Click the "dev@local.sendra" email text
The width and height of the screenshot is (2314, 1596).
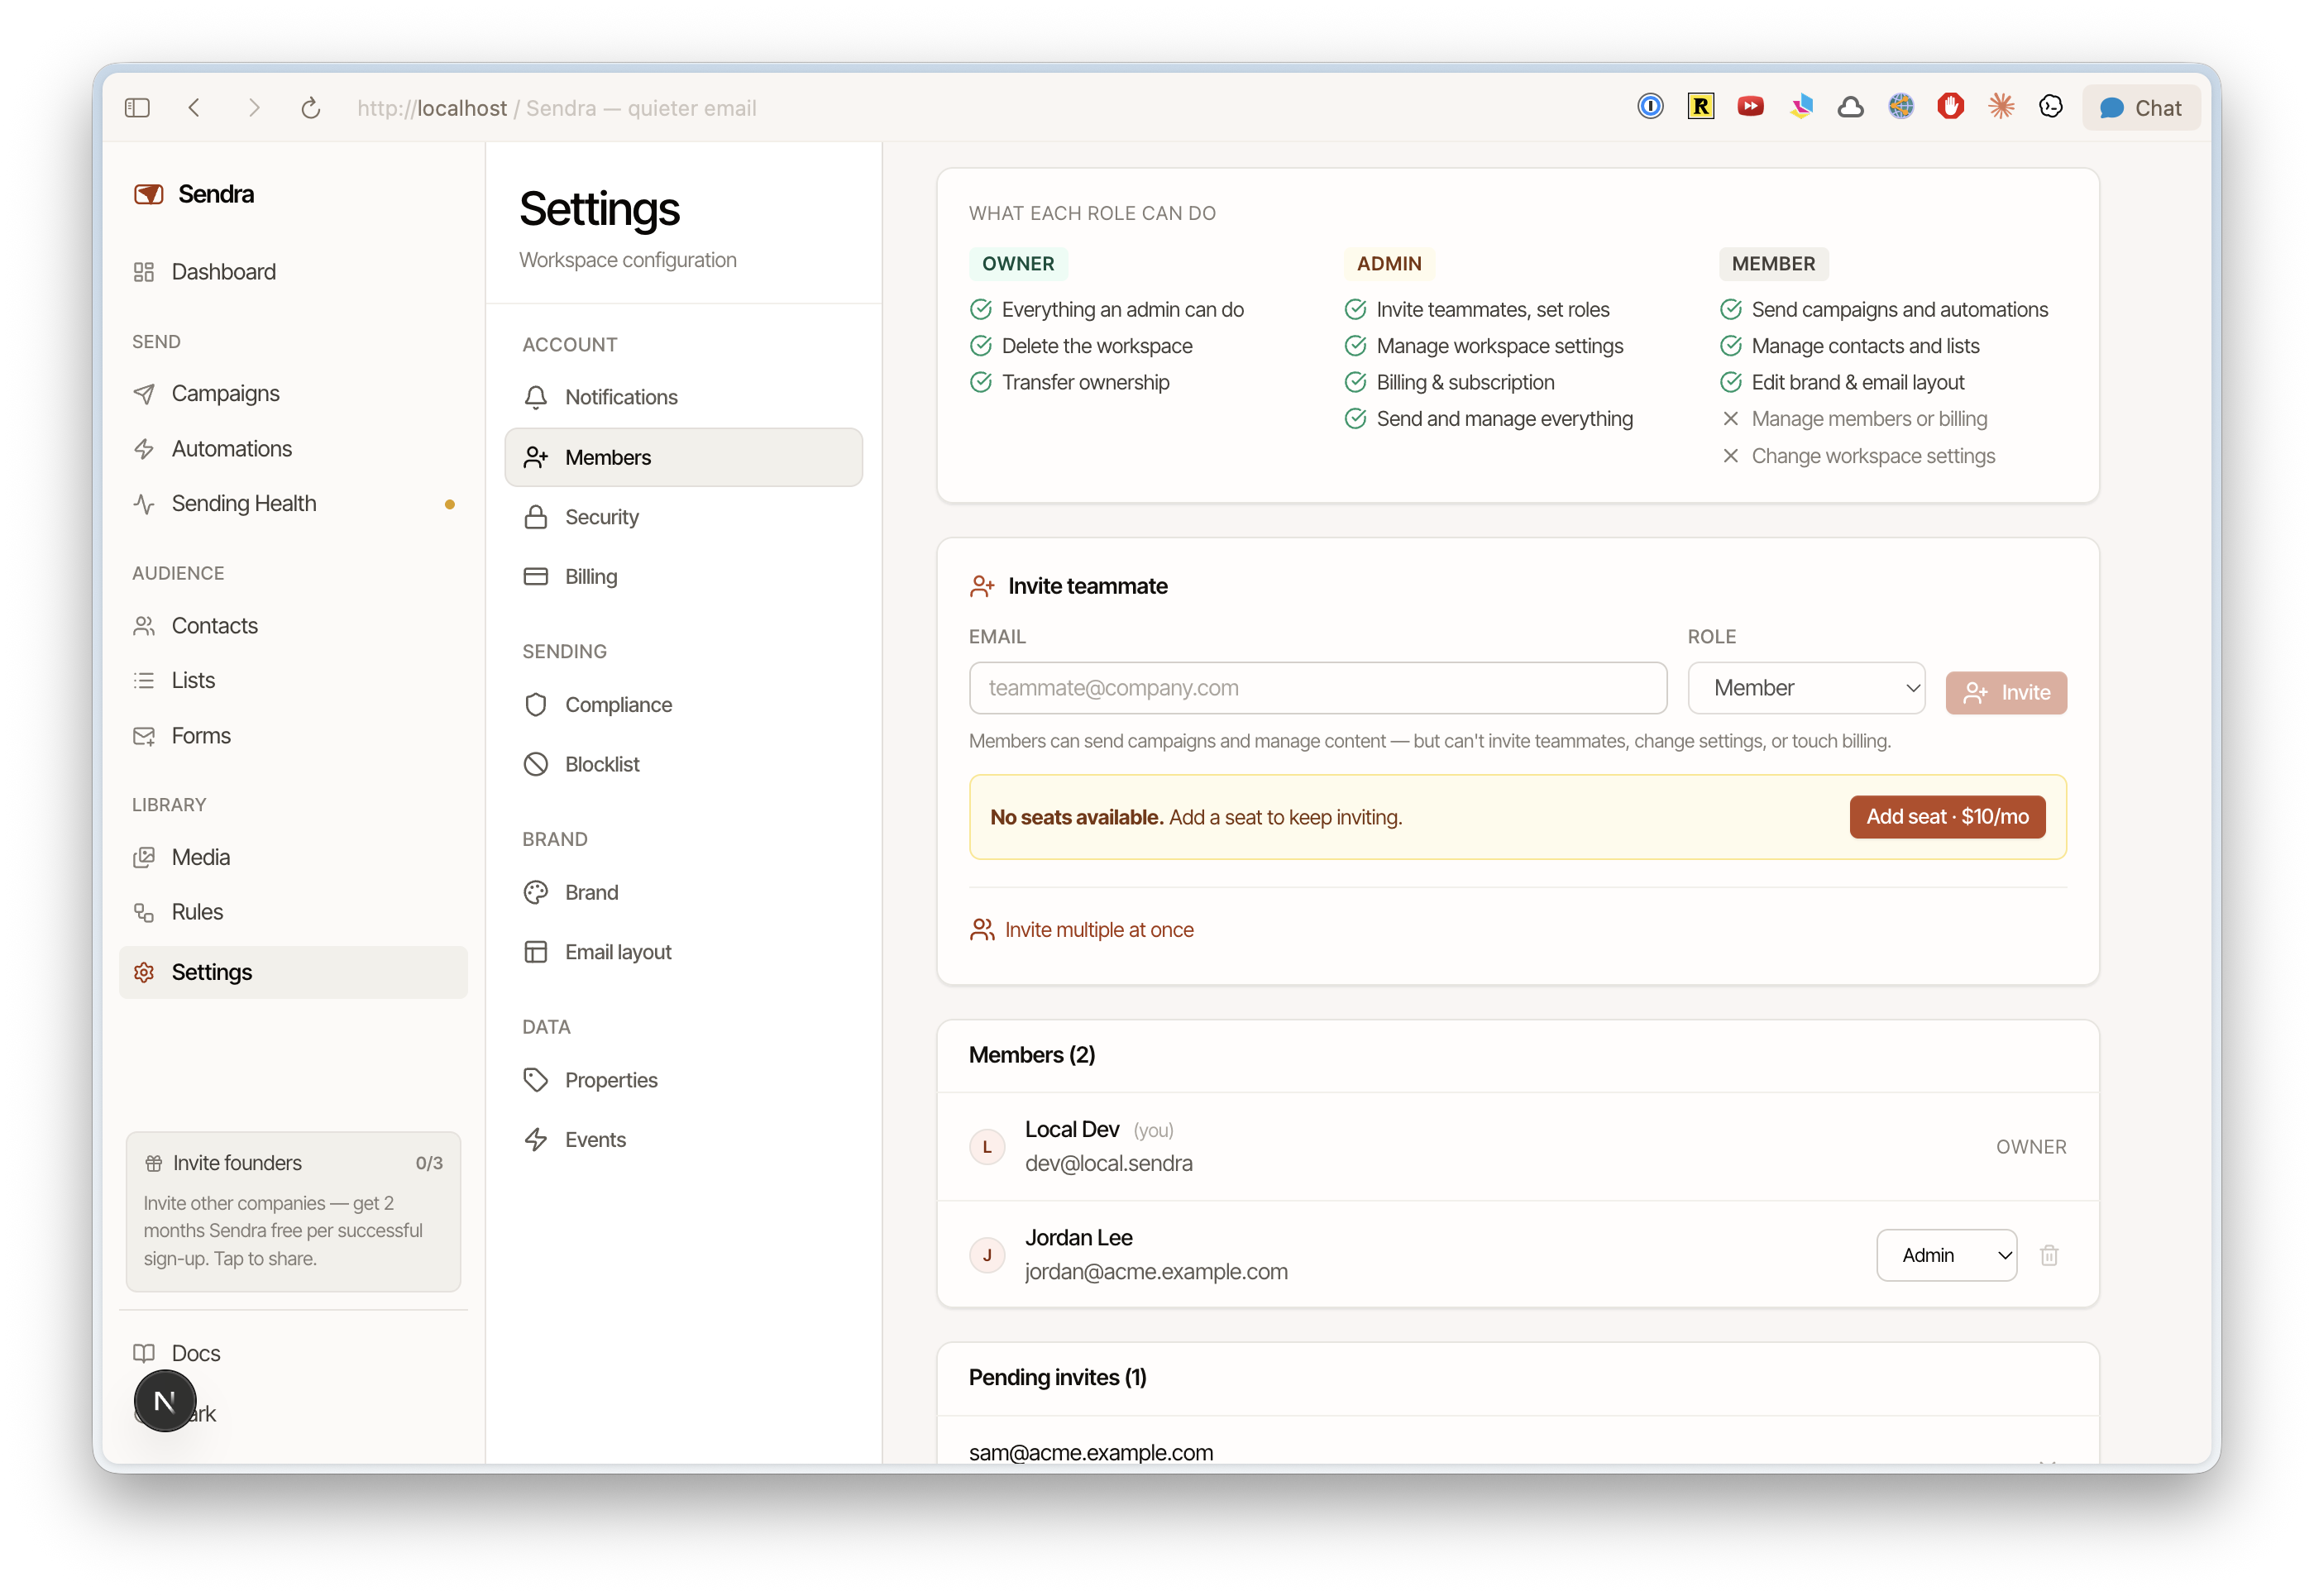(x=1109, y=1163)
